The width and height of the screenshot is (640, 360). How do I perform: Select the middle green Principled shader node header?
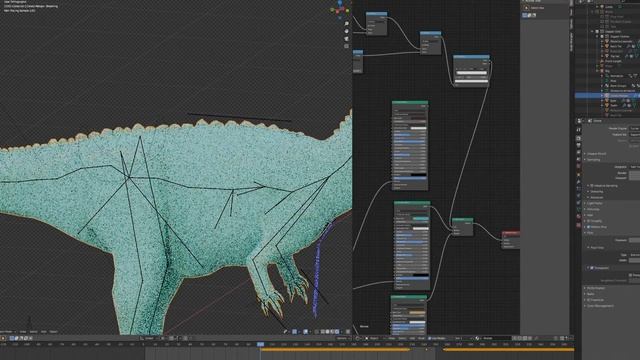click(412, 203)
